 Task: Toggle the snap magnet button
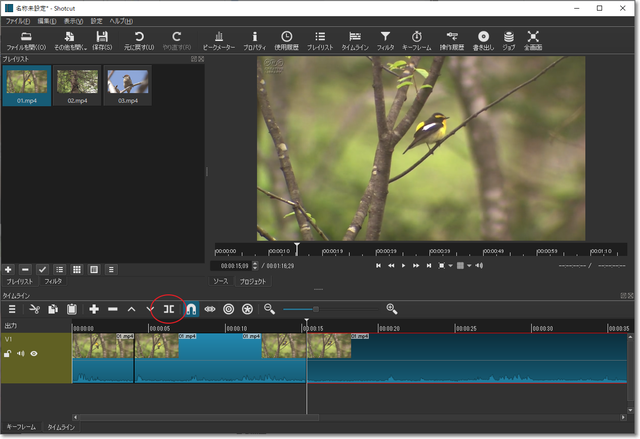(190, 309)
